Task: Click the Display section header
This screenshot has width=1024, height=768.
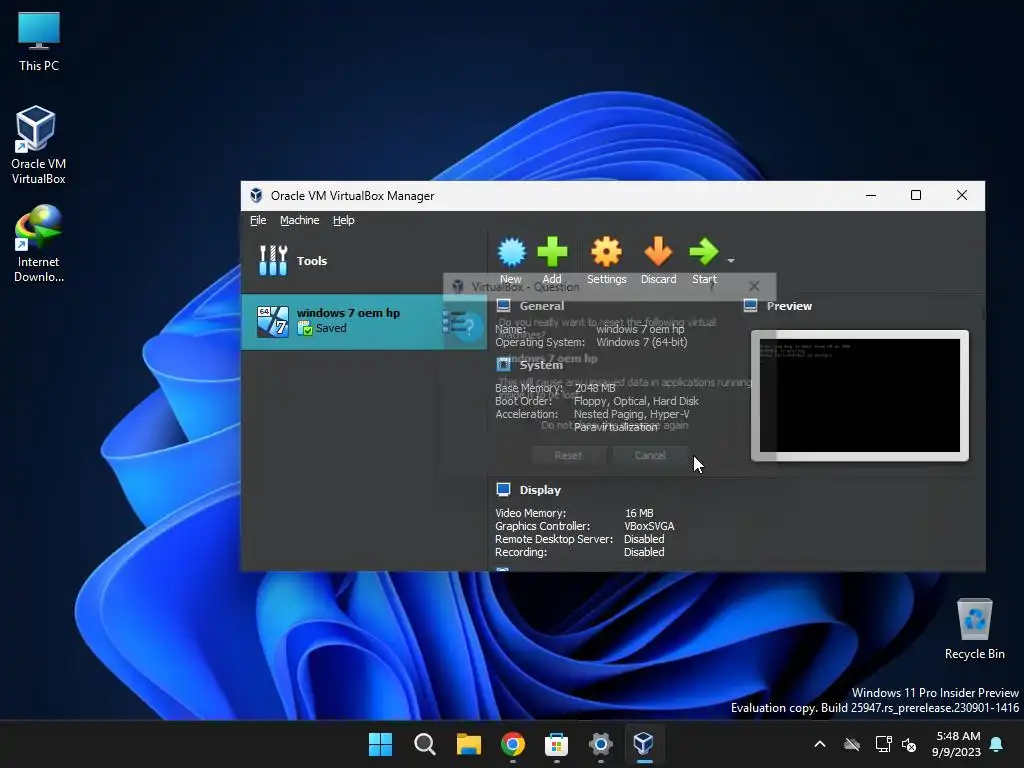Action: [540, 490]
